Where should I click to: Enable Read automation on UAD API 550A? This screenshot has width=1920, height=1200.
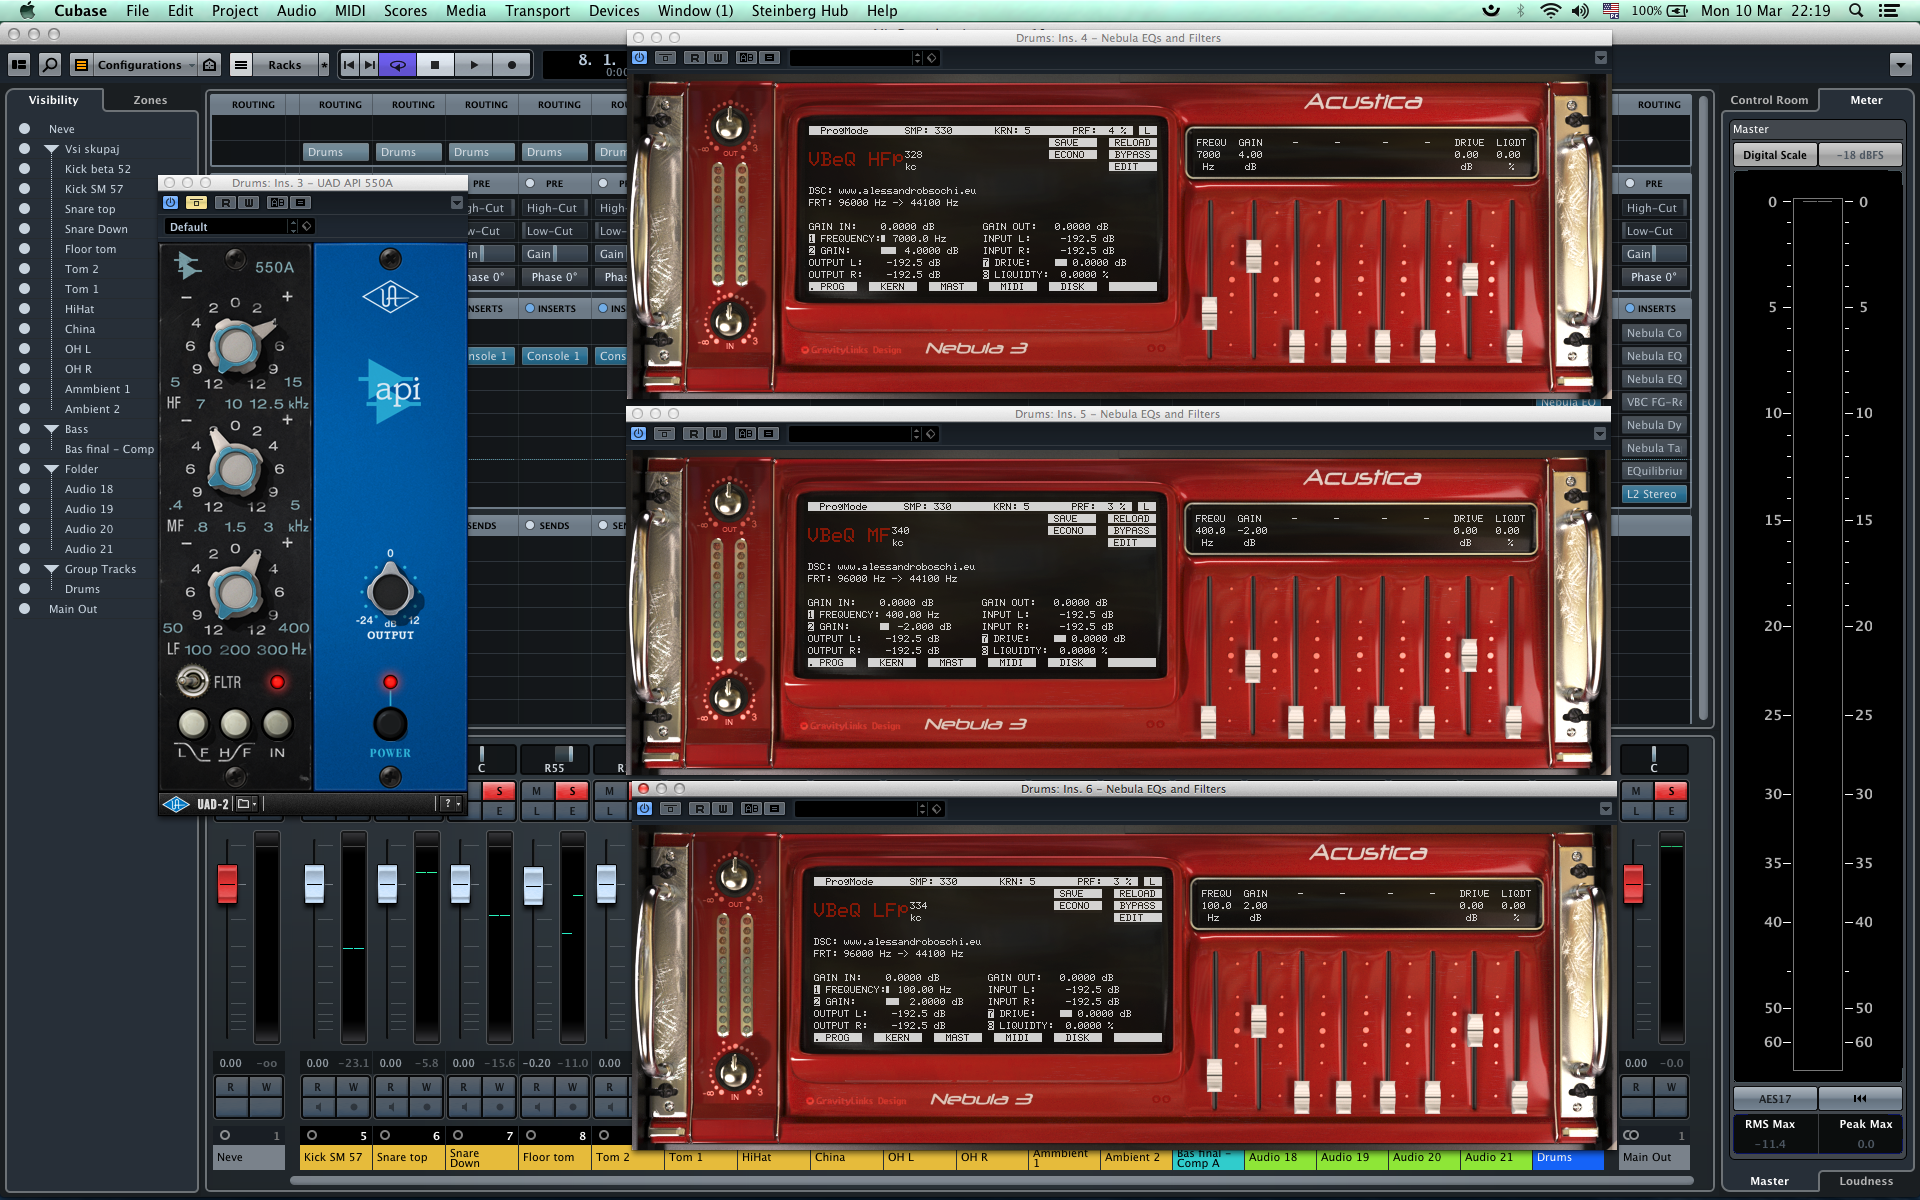(227, 202)
